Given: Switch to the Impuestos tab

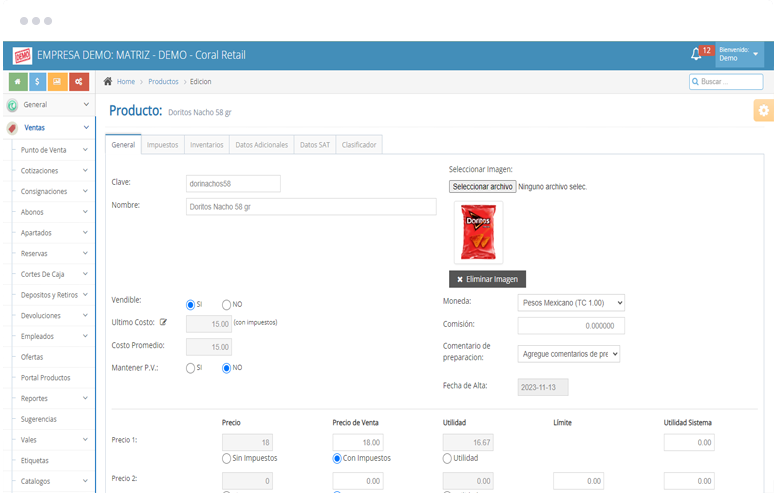Looking at the screenshot, I should 162,145.
